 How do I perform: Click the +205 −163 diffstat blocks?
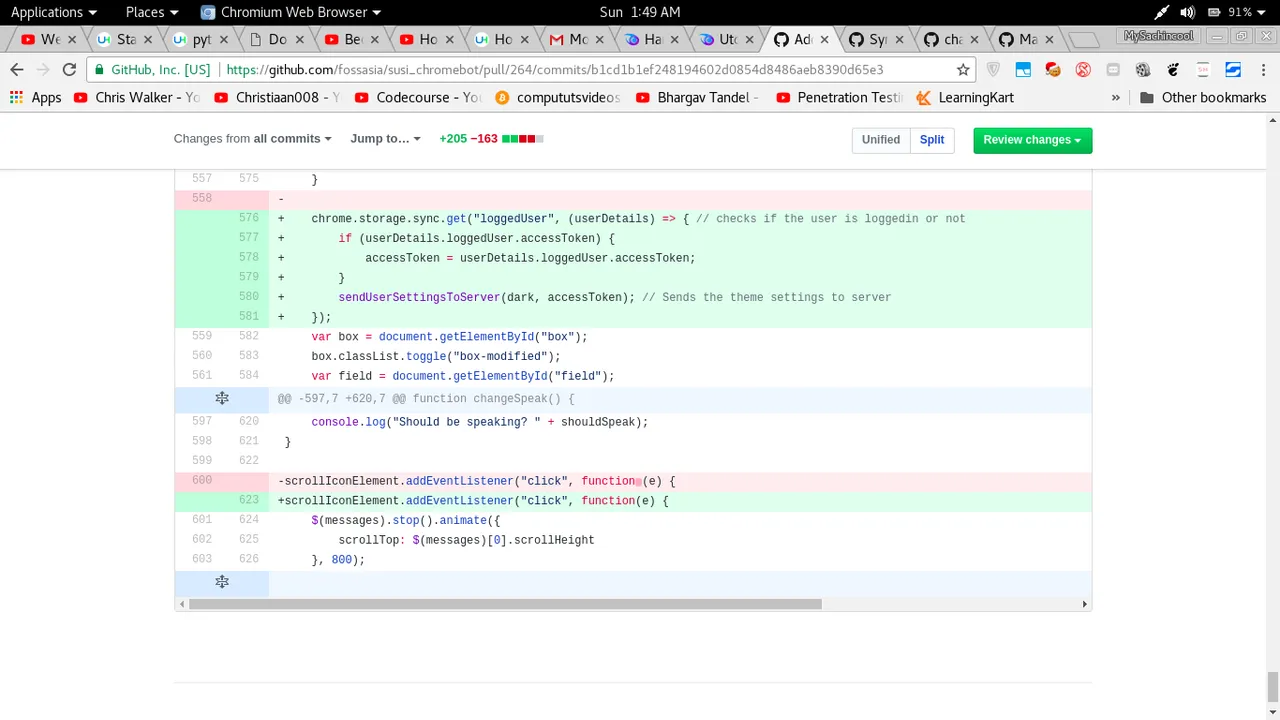point(522,138)
